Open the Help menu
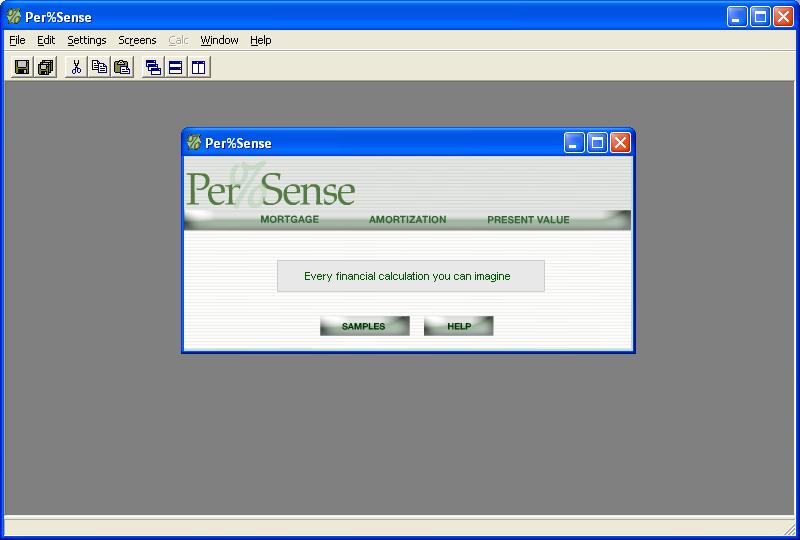 261,40
